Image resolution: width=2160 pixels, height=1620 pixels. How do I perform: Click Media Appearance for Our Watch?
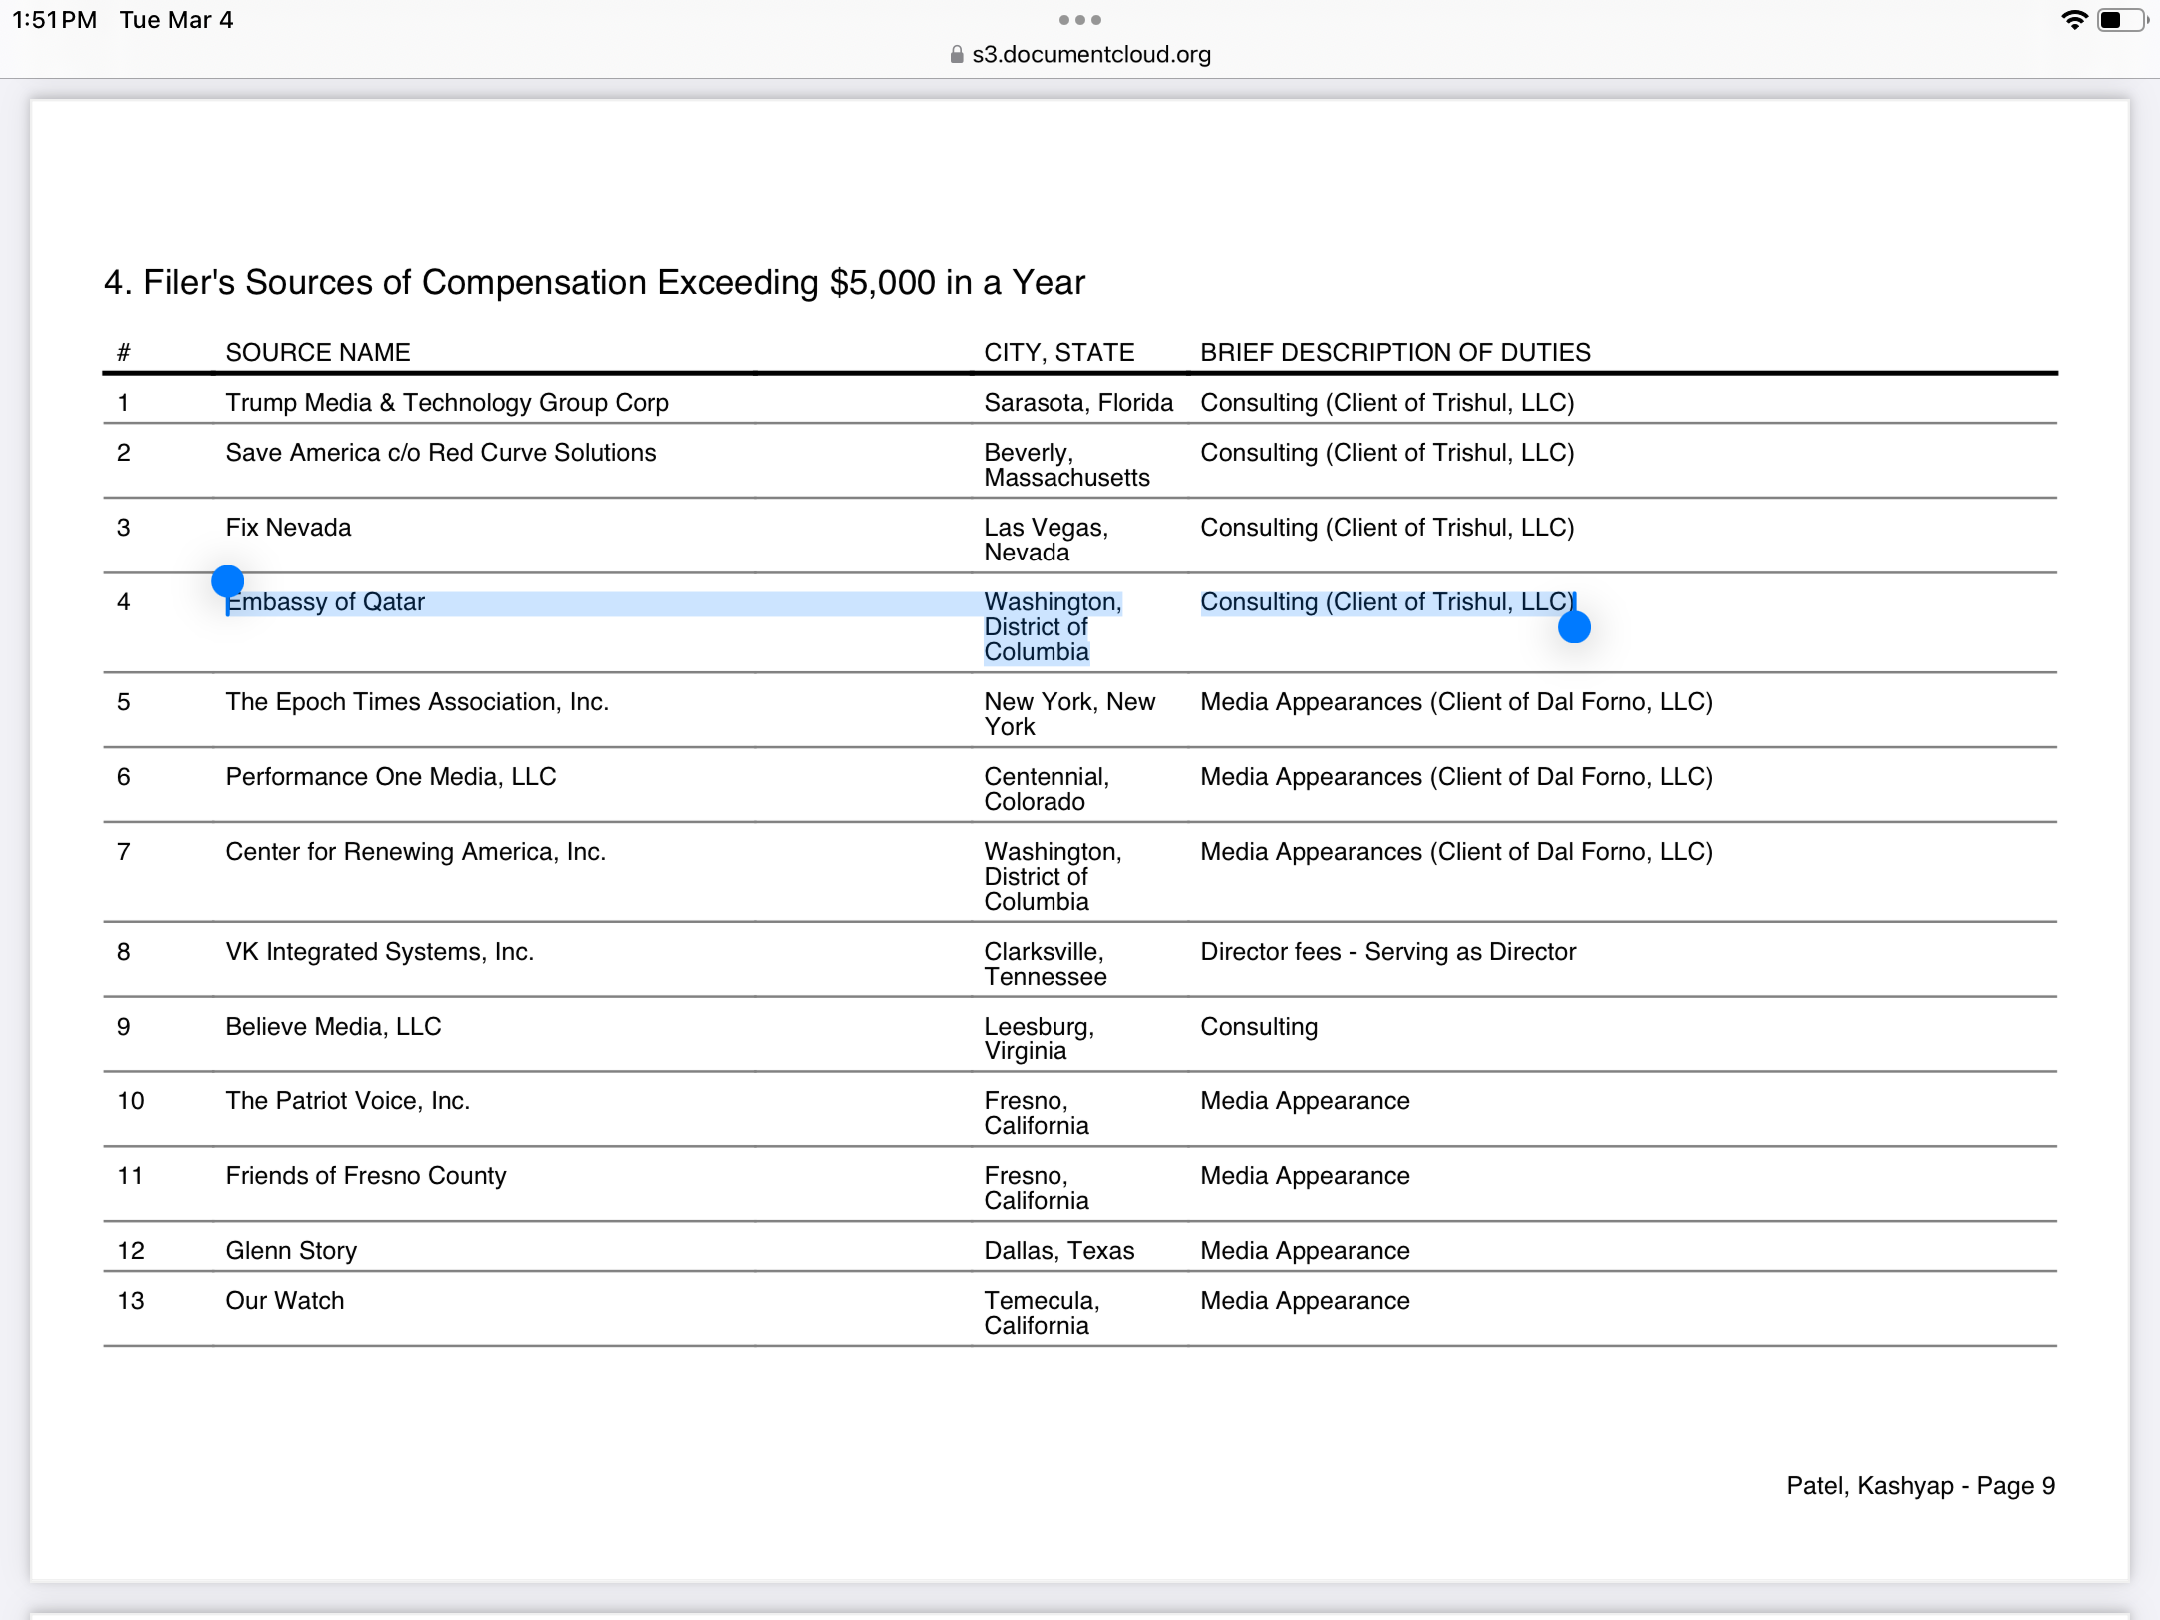pyautogui.click(x=1304, y=1301)
